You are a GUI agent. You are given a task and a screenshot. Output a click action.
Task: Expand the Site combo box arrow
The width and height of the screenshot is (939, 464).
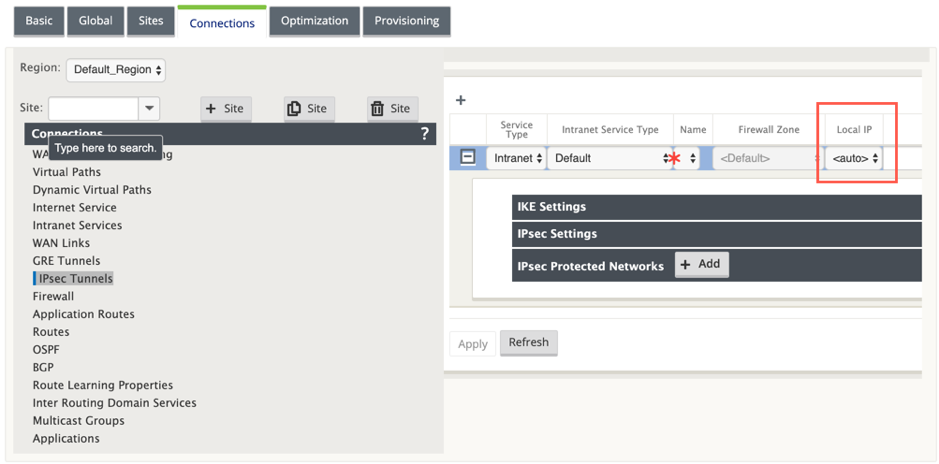pos(149,108)
